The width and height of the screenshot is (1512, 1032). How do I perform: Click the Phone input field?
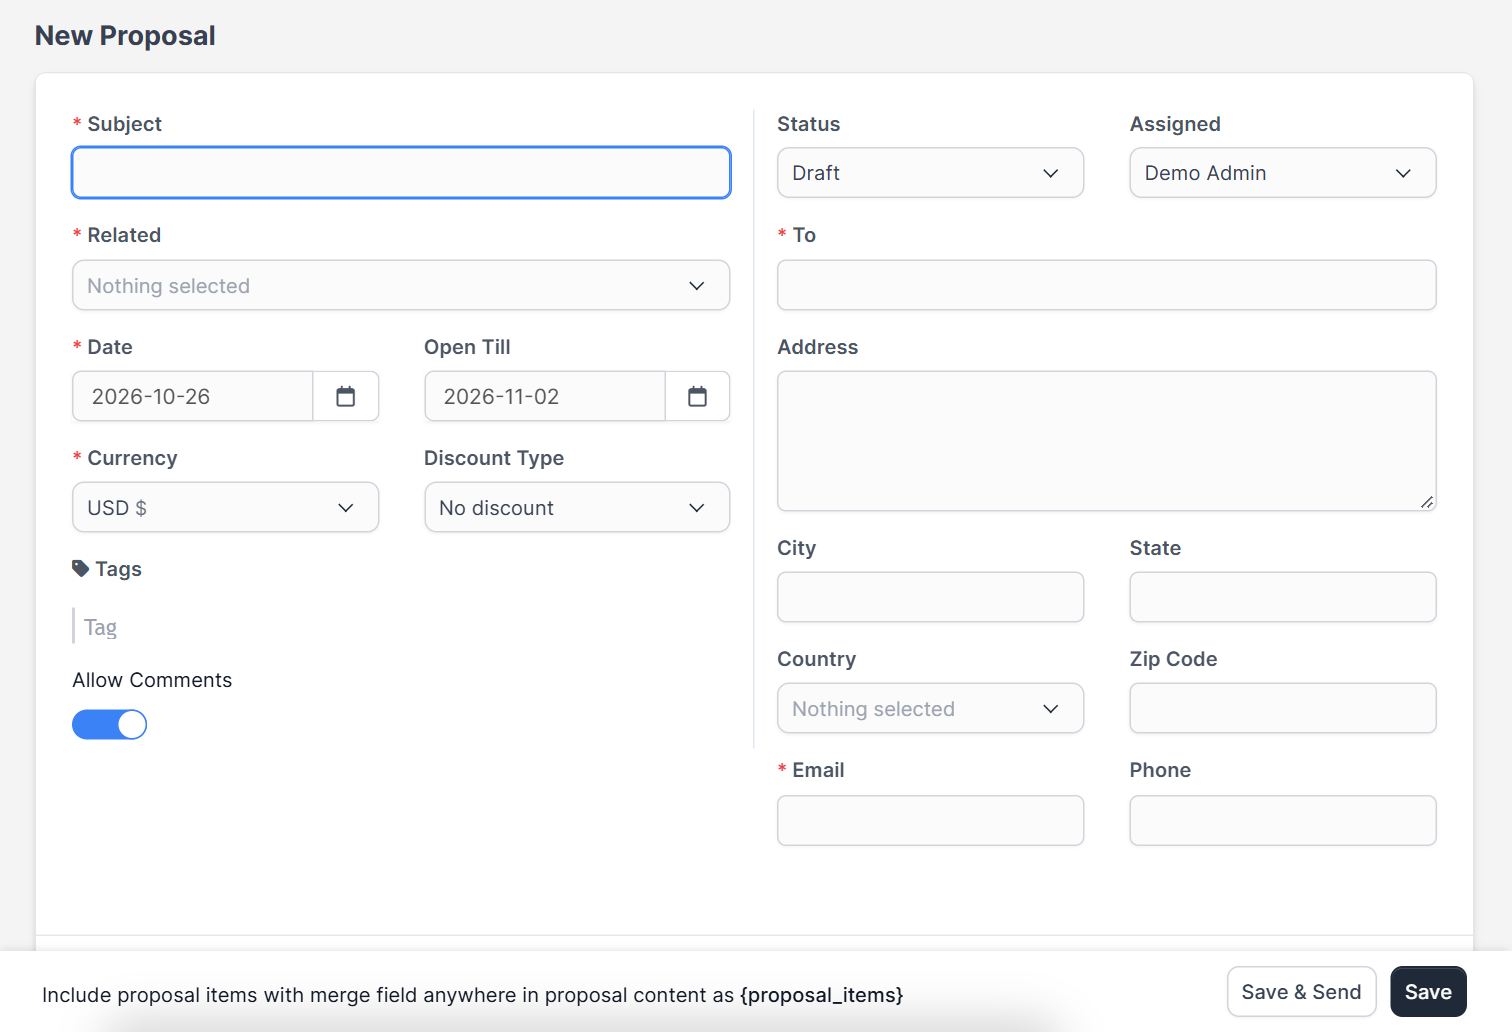(x=1283, y=820)
